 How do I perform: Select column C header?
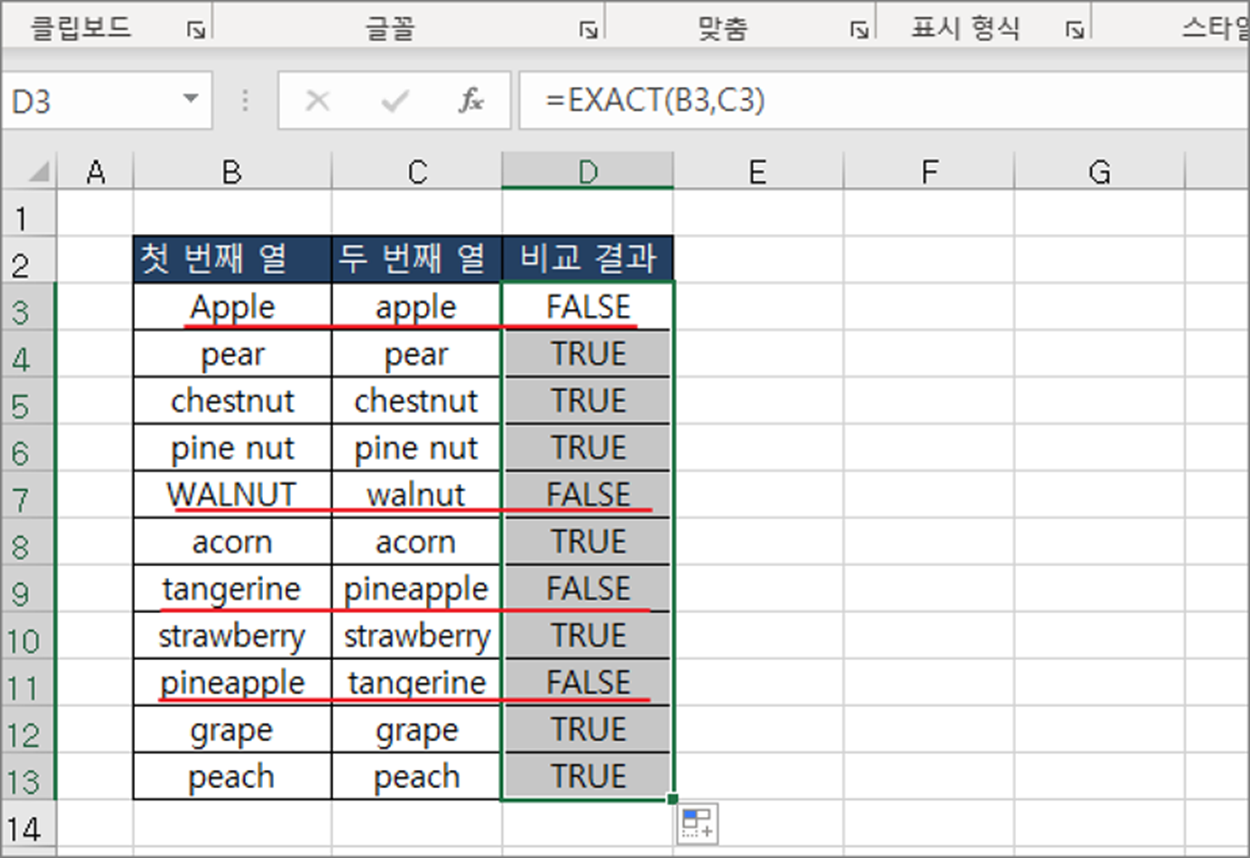point(417,173)
